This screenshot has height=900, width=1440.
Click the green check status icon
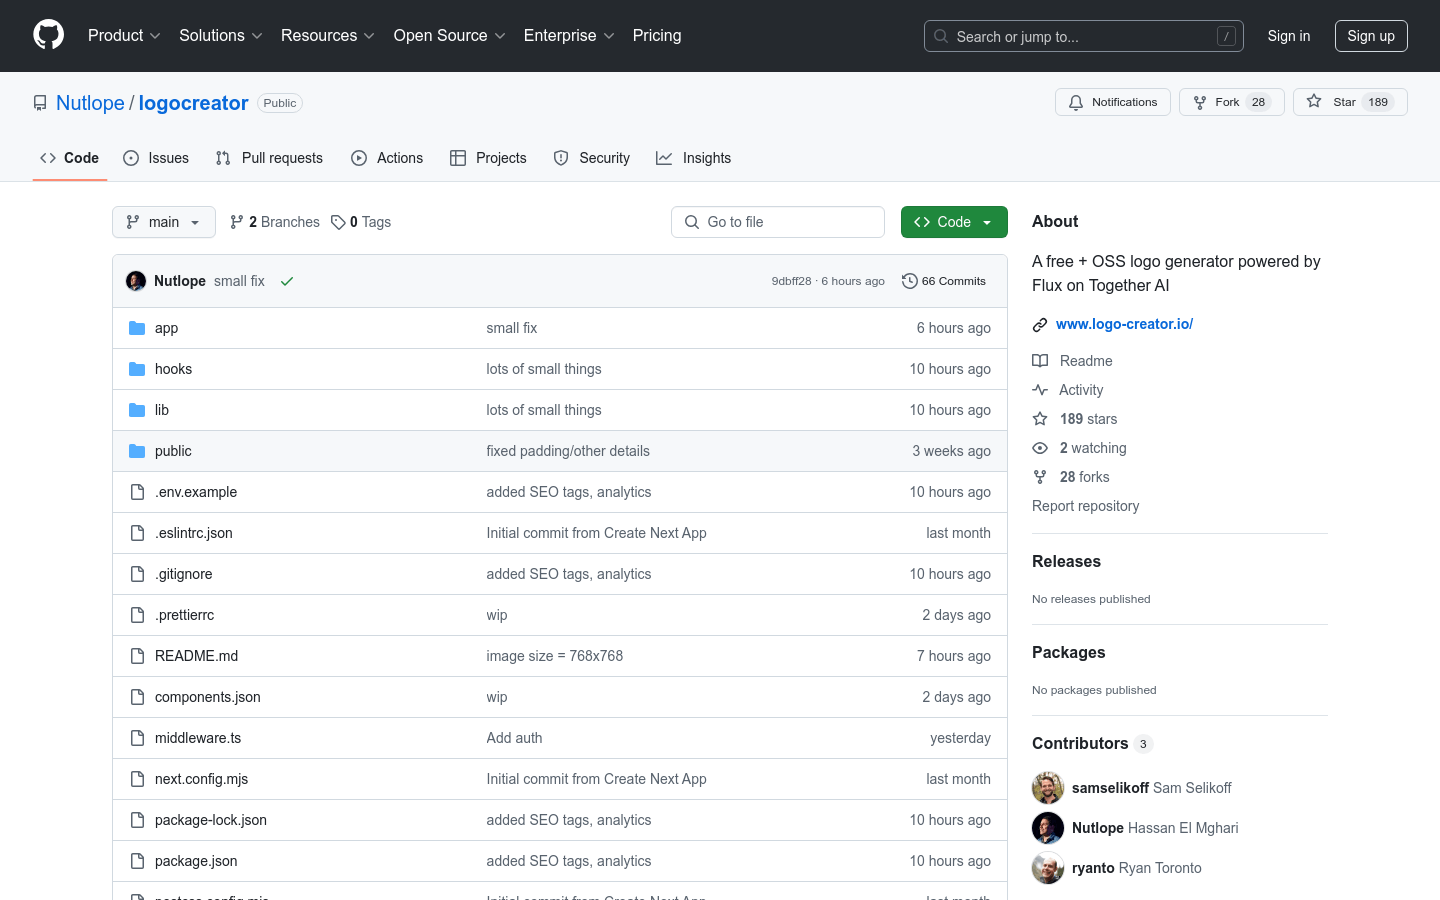[x=287, y=281]
